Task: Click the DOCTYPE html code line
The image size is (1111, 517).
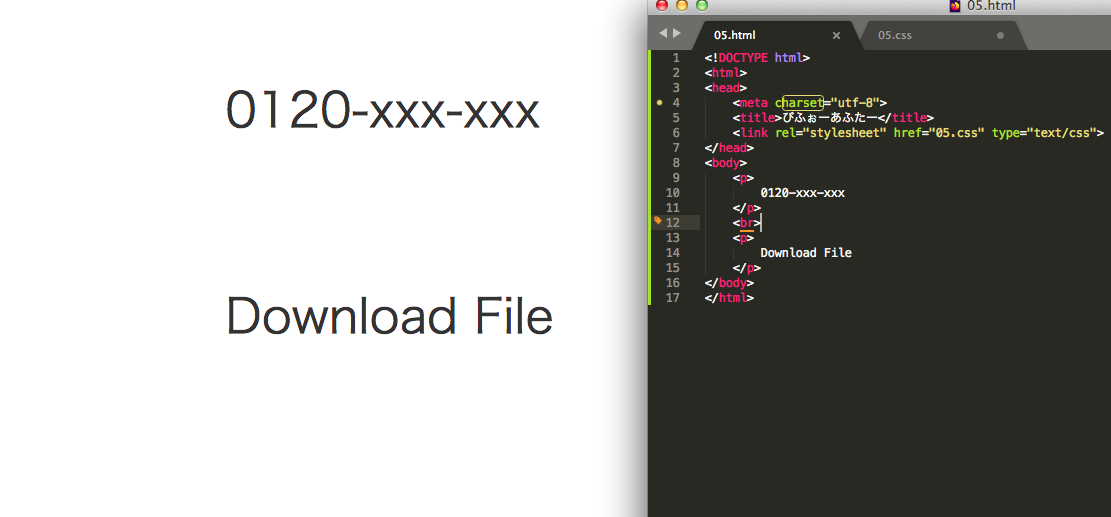Action: point(757,58)
